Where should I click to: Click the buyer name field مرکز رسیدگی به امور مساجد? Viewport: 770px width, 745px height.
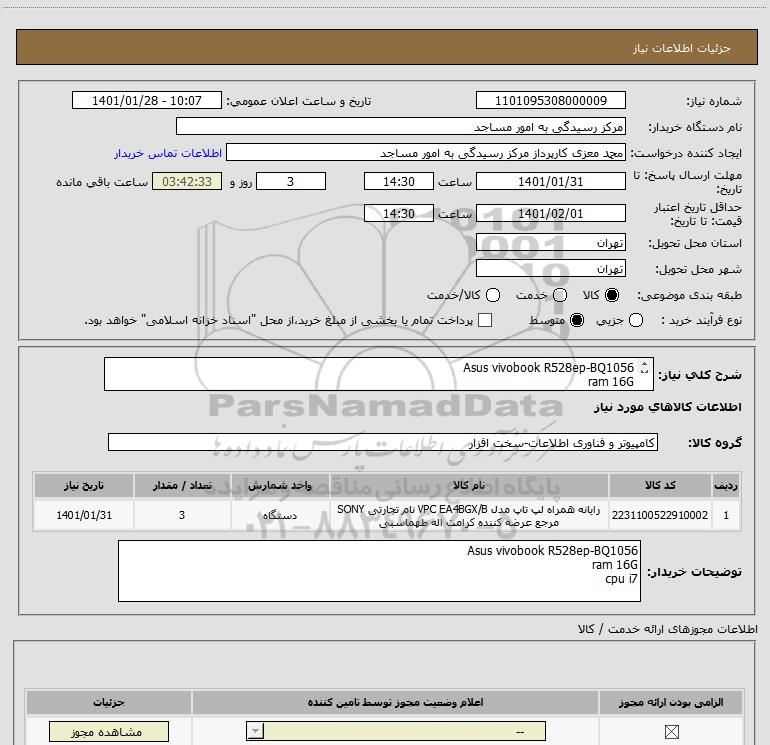401,126
